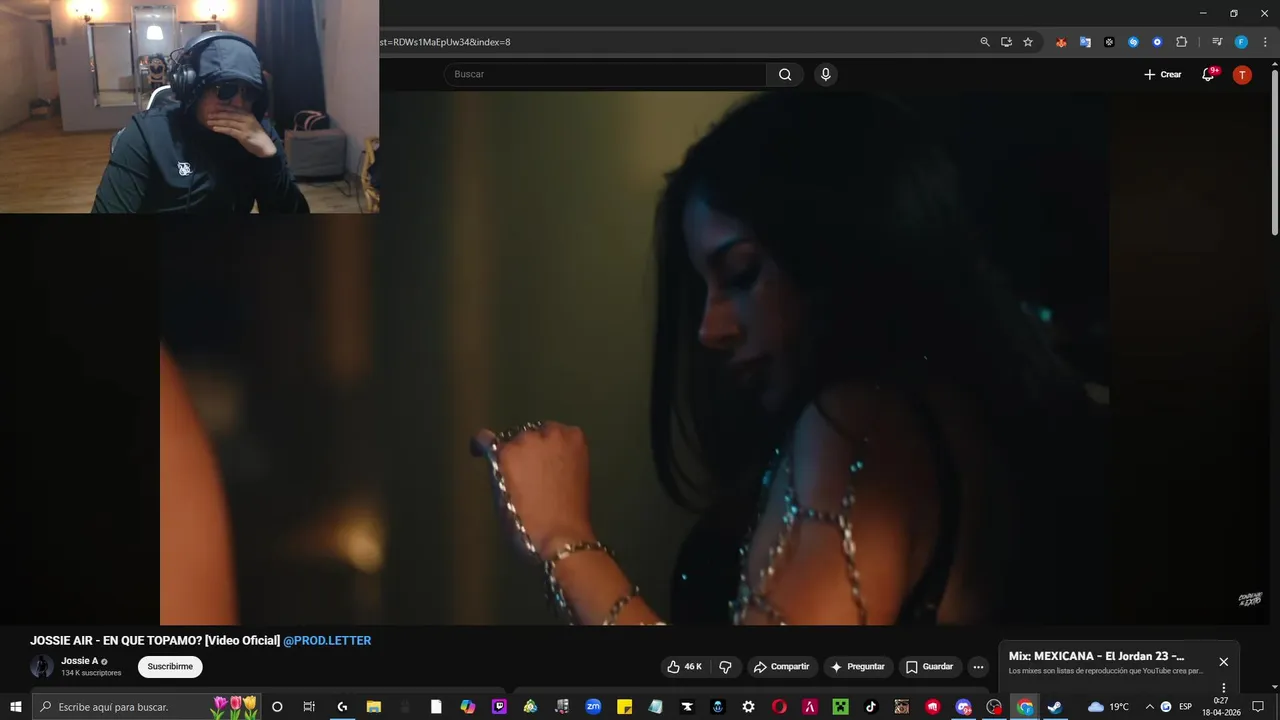This screenshot has width=1280, height=720.
Task: Dislike the video
Action: point(726,667)
